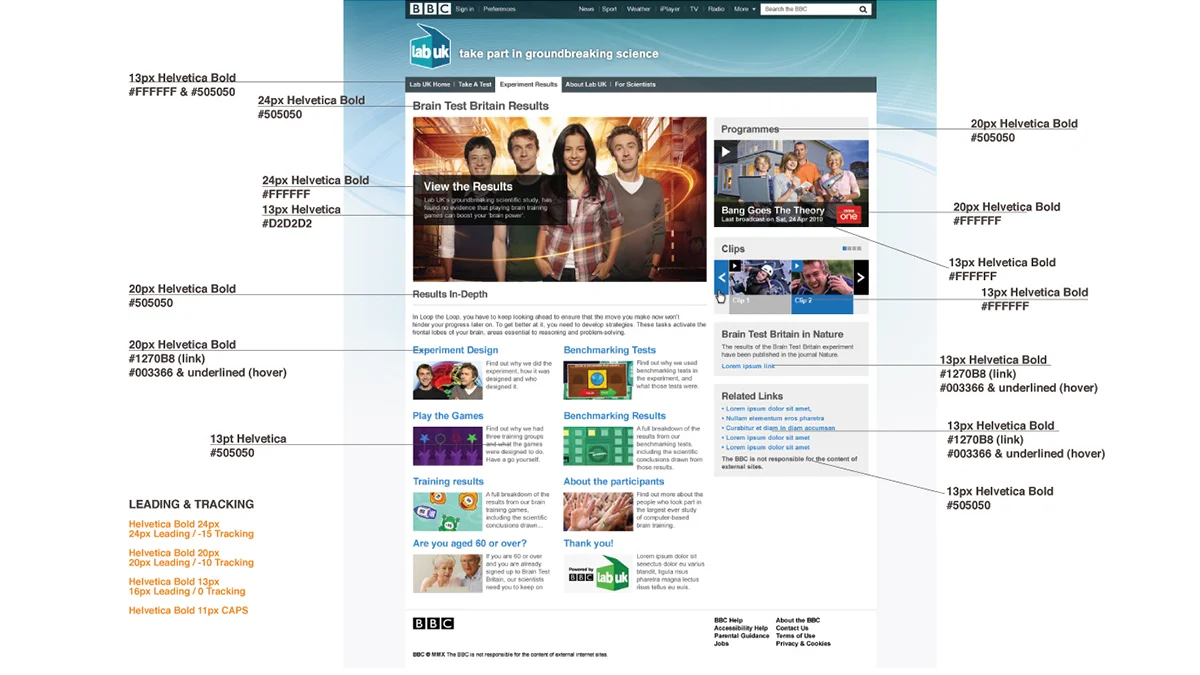The image size is (1200, 675).
Task: Open Terms of Use footer link
Action: [x=796, y=636]
